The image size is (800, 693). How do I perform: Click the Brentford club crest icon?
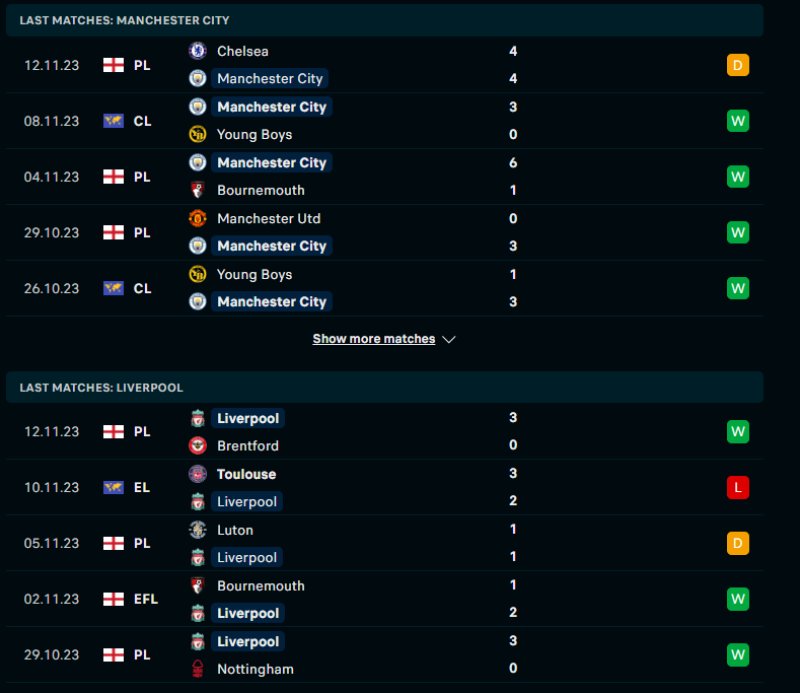point(197,446)
